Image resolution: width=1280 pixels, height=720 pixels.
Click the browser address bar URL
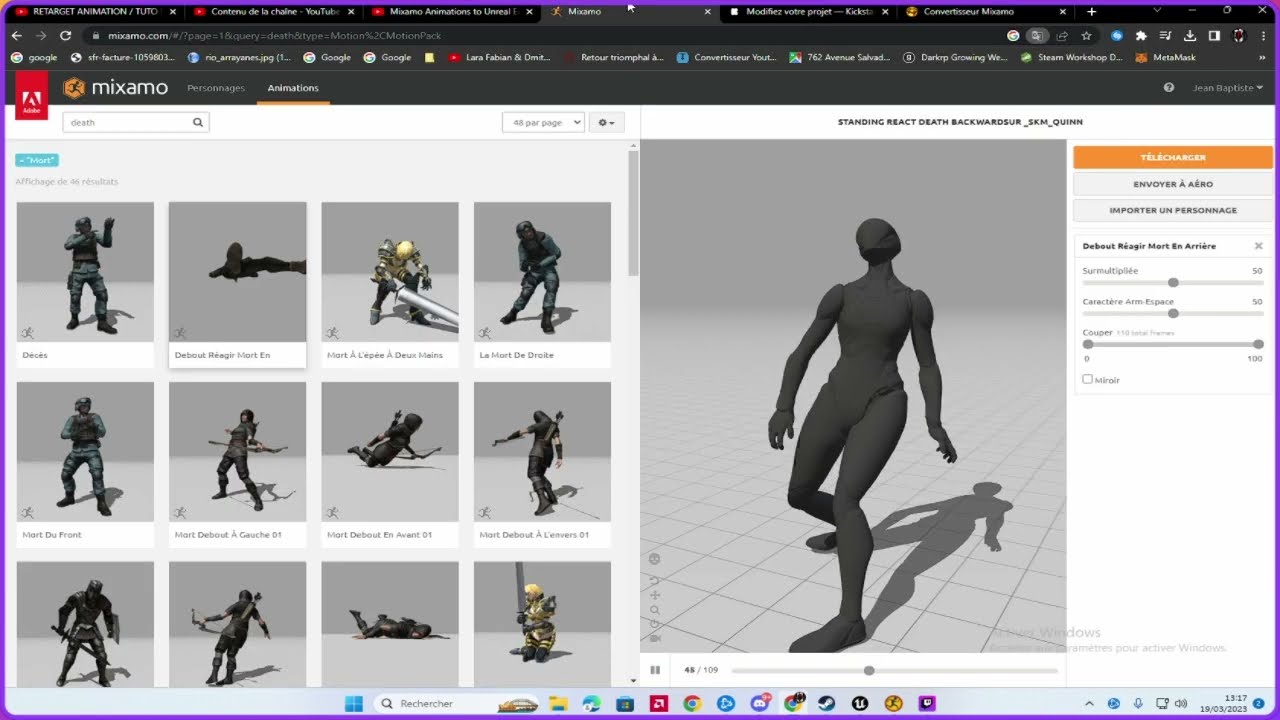click(275, 35)
